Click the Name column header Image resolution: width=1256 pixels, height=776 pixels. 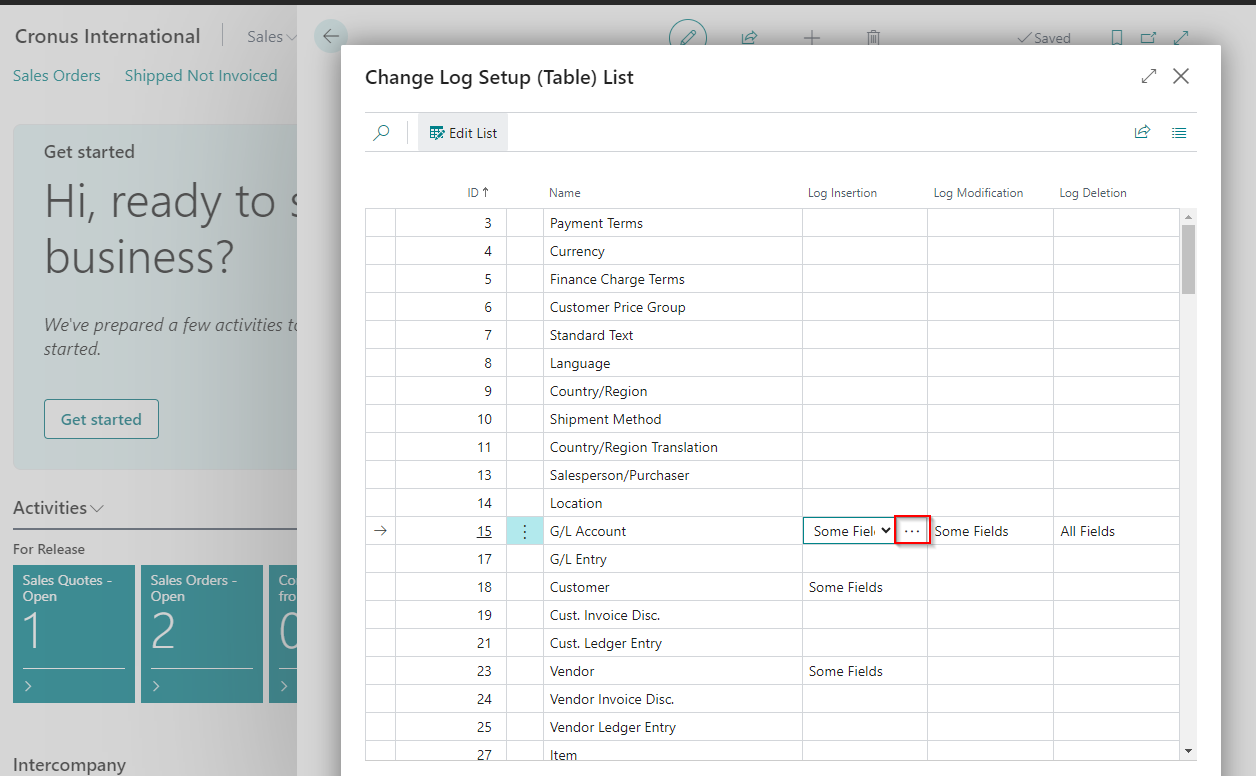pos(565,193)
